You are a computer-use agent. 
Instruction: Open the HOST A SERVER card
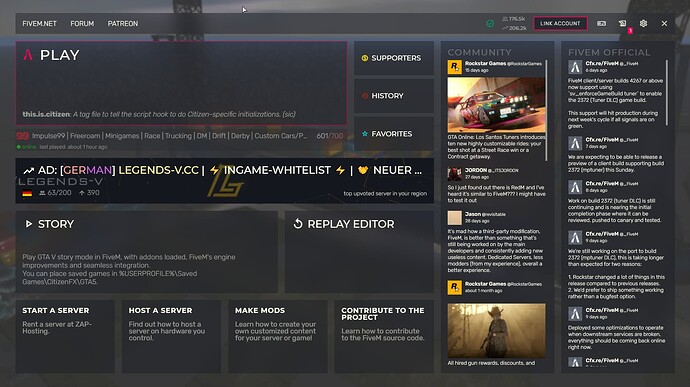click(171, 336)
